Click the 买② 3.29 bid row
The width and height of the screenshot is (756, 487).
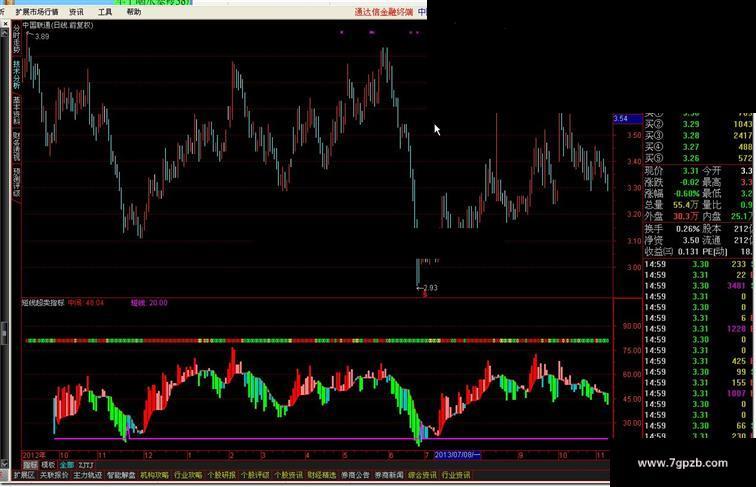[699, 124]
